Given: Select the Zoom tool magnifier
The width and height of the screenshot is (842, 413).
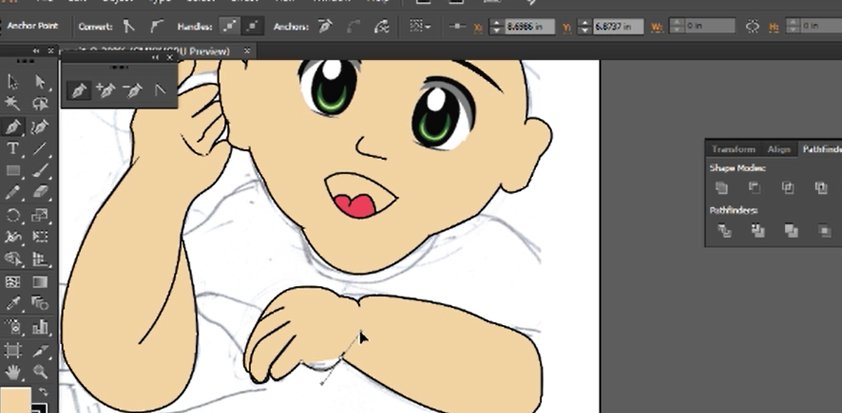Looking at the screenshot, I should coord(40,372).
